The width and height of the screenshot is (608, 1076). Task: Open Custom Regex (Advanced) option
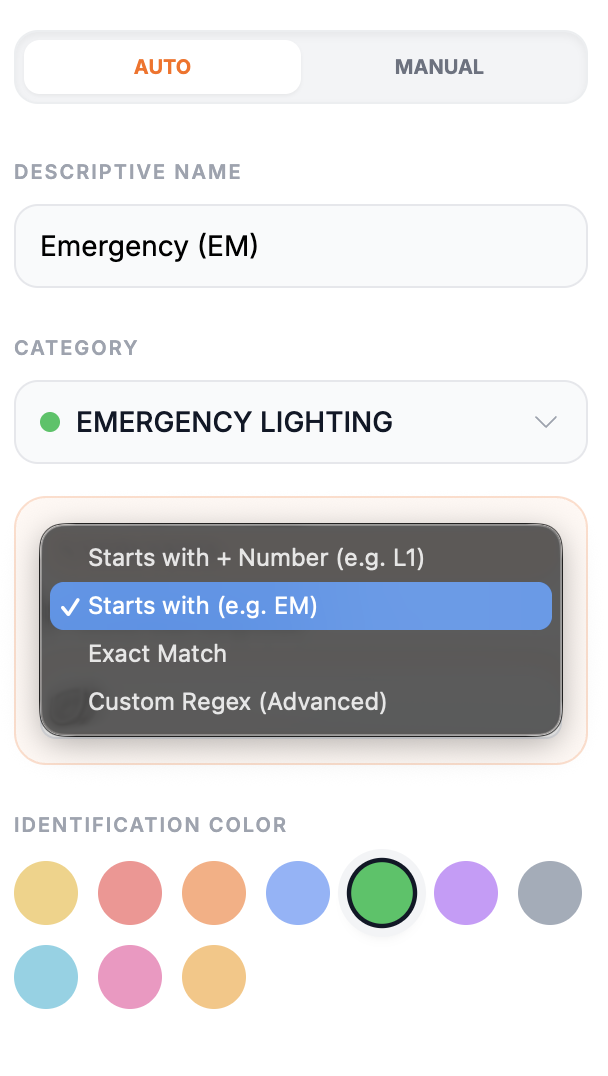point(237,701)
